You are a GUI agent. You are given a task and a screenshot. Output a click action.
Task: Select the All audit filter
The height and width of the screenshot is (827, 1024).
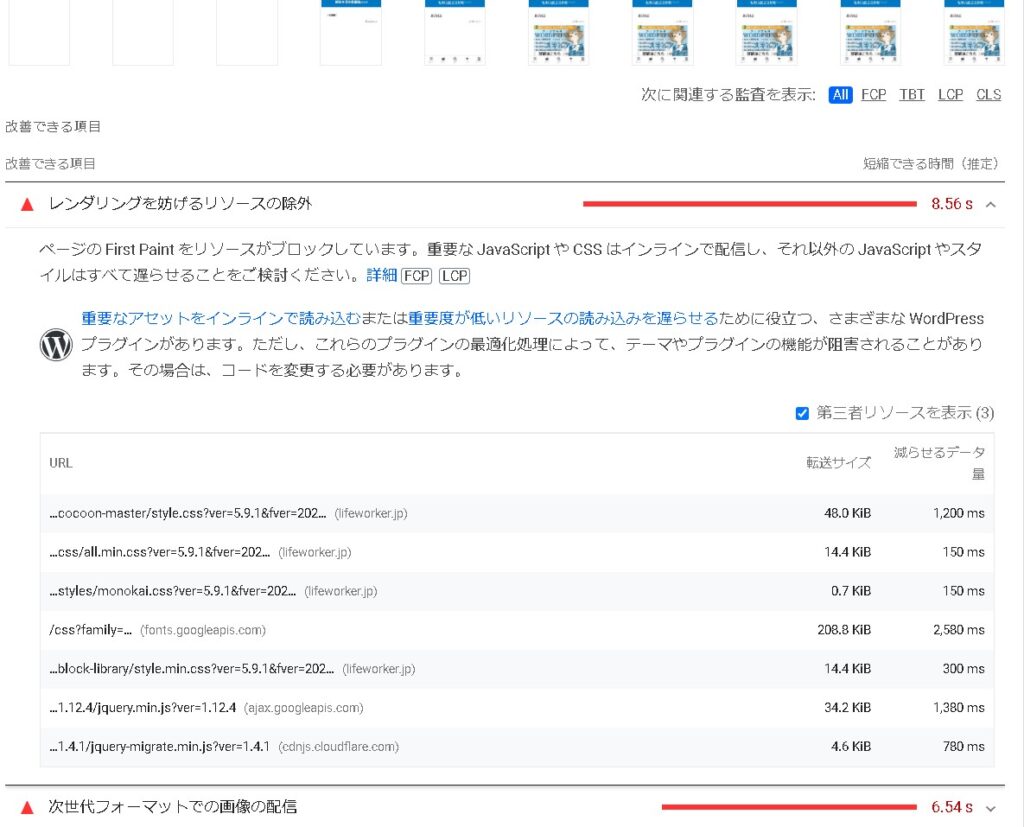pos(840,95)
